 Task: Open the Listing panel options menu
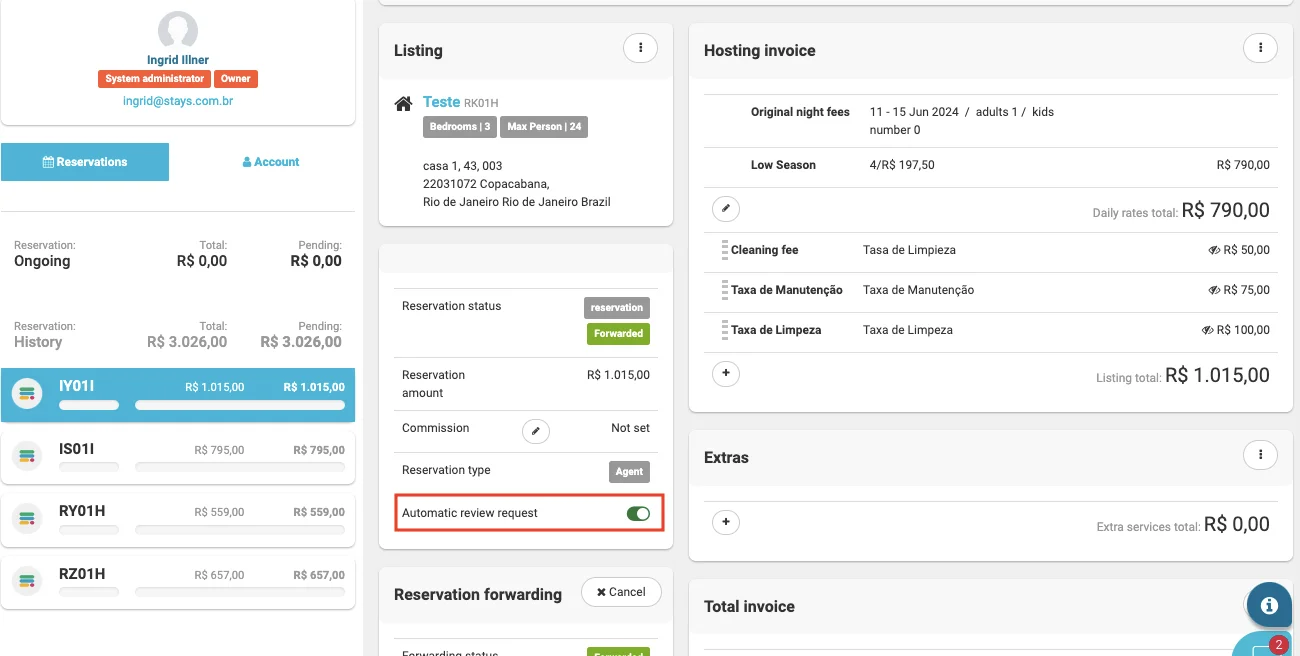click(640, 47)
